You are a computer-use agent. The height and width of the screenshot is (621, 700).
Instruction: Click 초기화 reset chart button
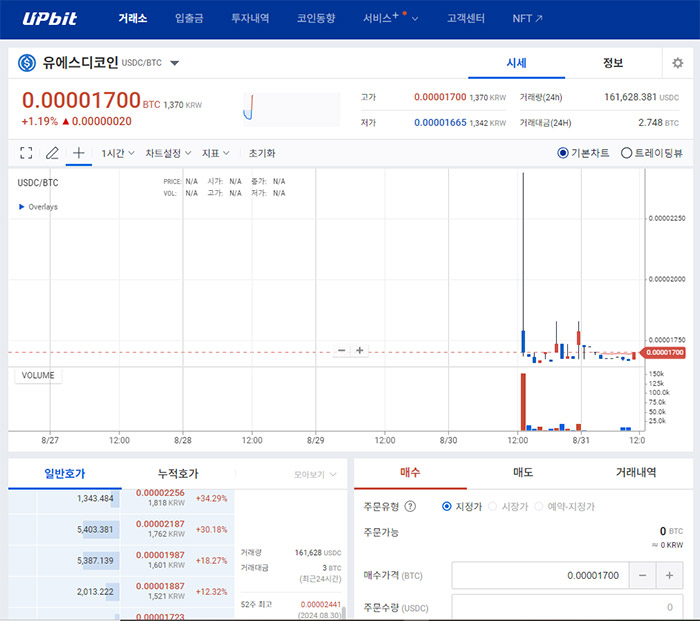[x=262, y=153]
